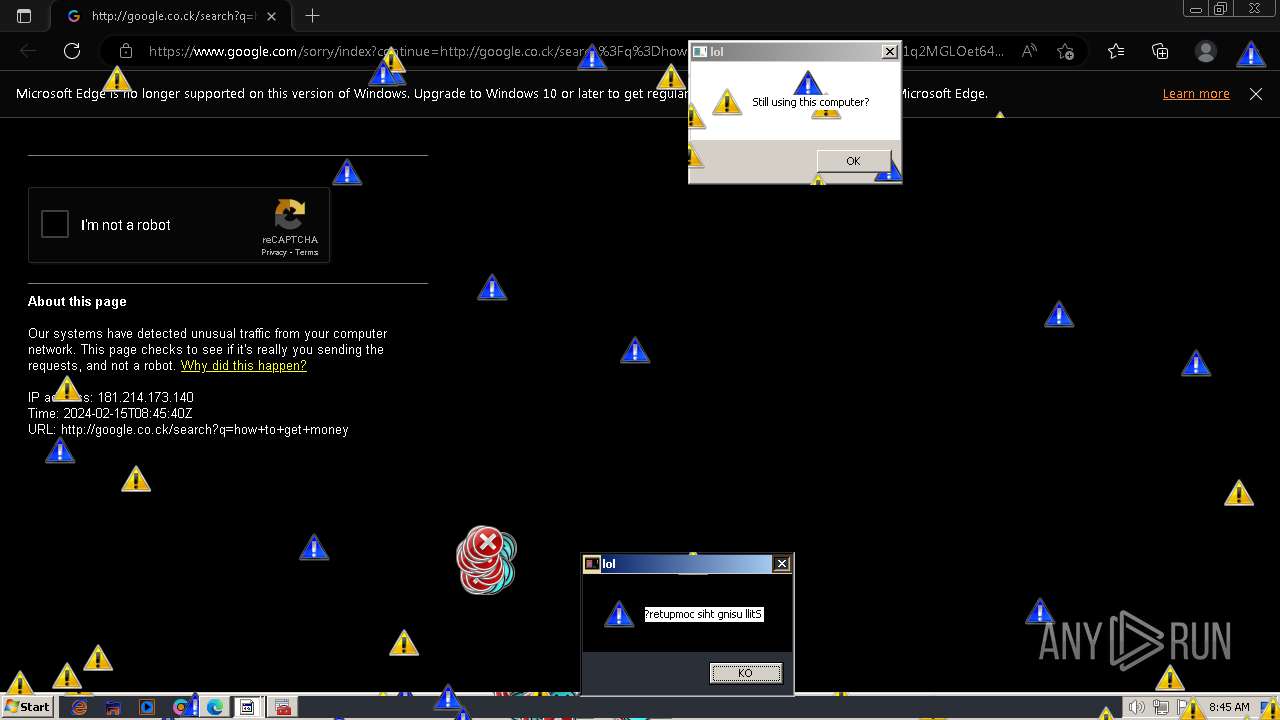
Task: Minimize the Edge window
Action: (1195, 8)
